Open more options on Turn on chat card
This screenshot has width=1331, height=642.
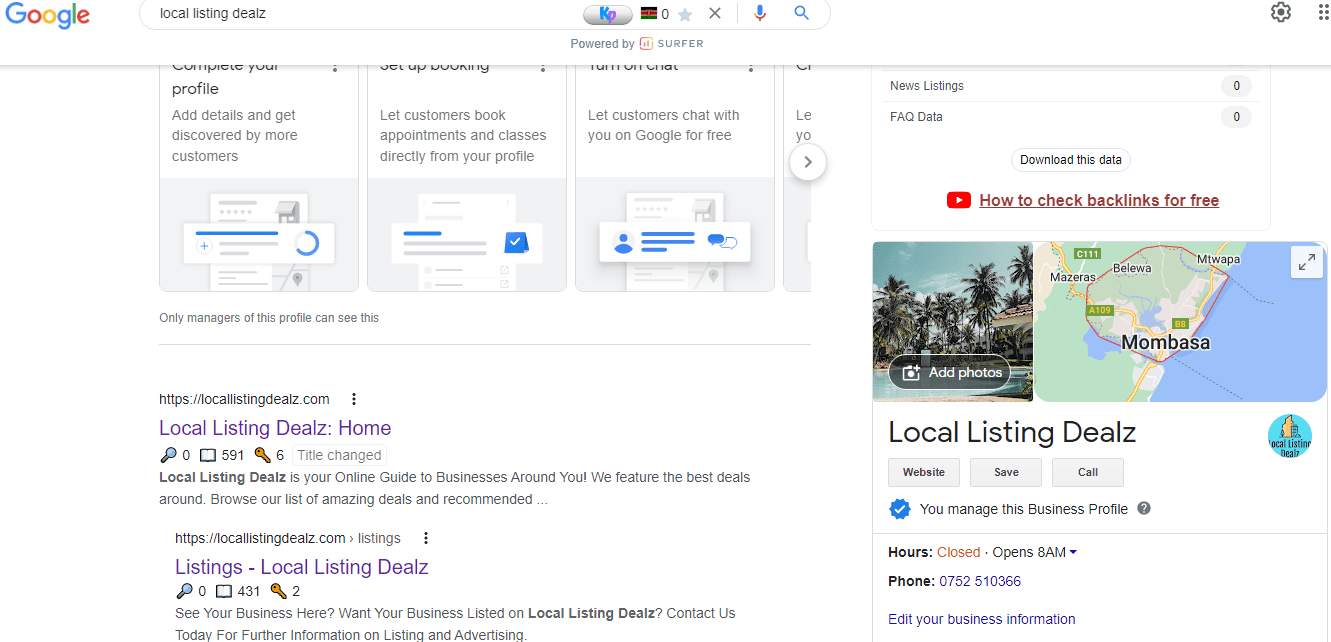pos(751,67)
